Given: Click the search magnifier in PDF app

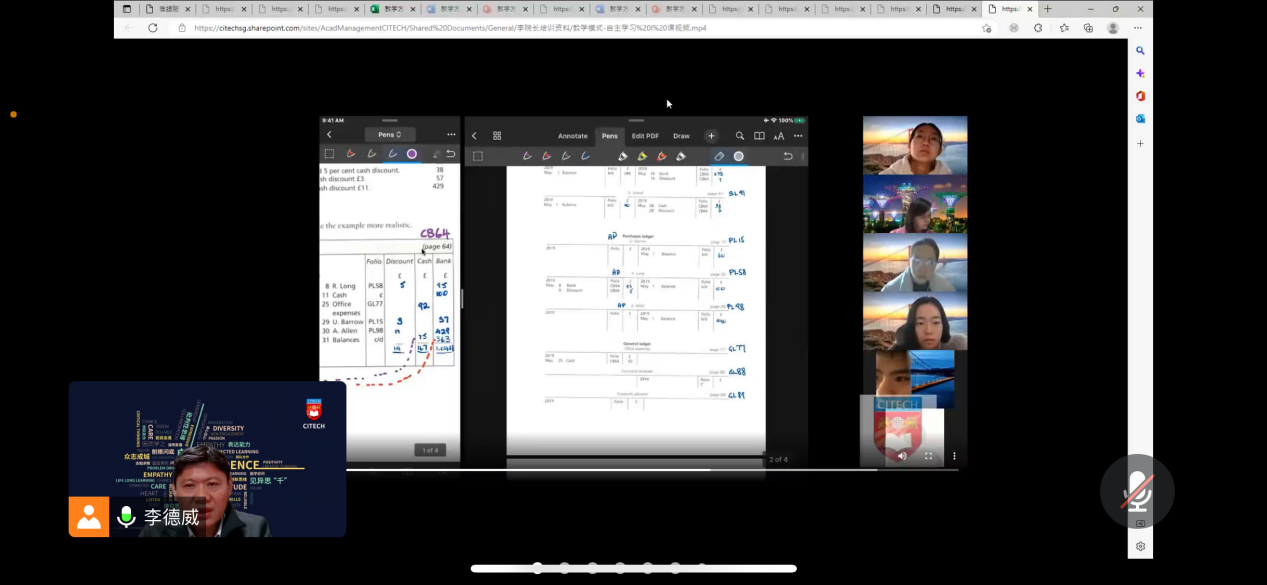Looking at the screenshot, I should (740, 136).
